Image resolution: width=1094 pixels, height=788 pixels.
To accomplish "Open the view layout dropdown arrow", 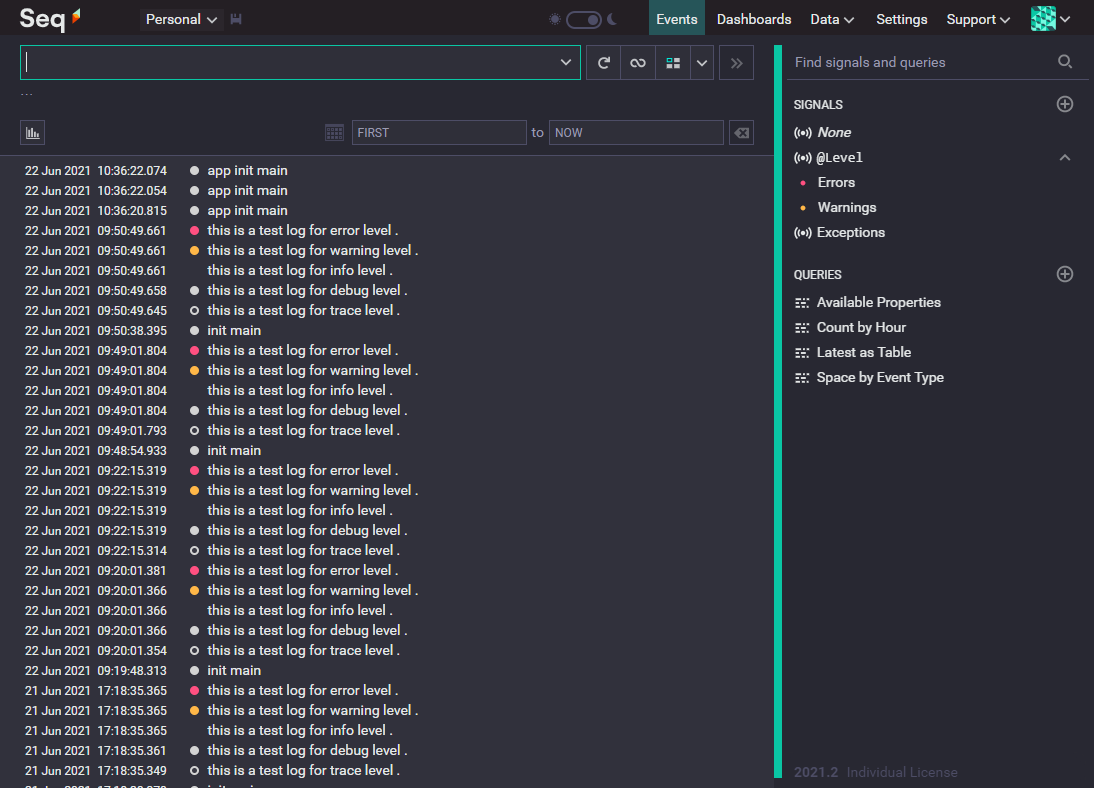I will pyautogui.click(x=702, y=63).
